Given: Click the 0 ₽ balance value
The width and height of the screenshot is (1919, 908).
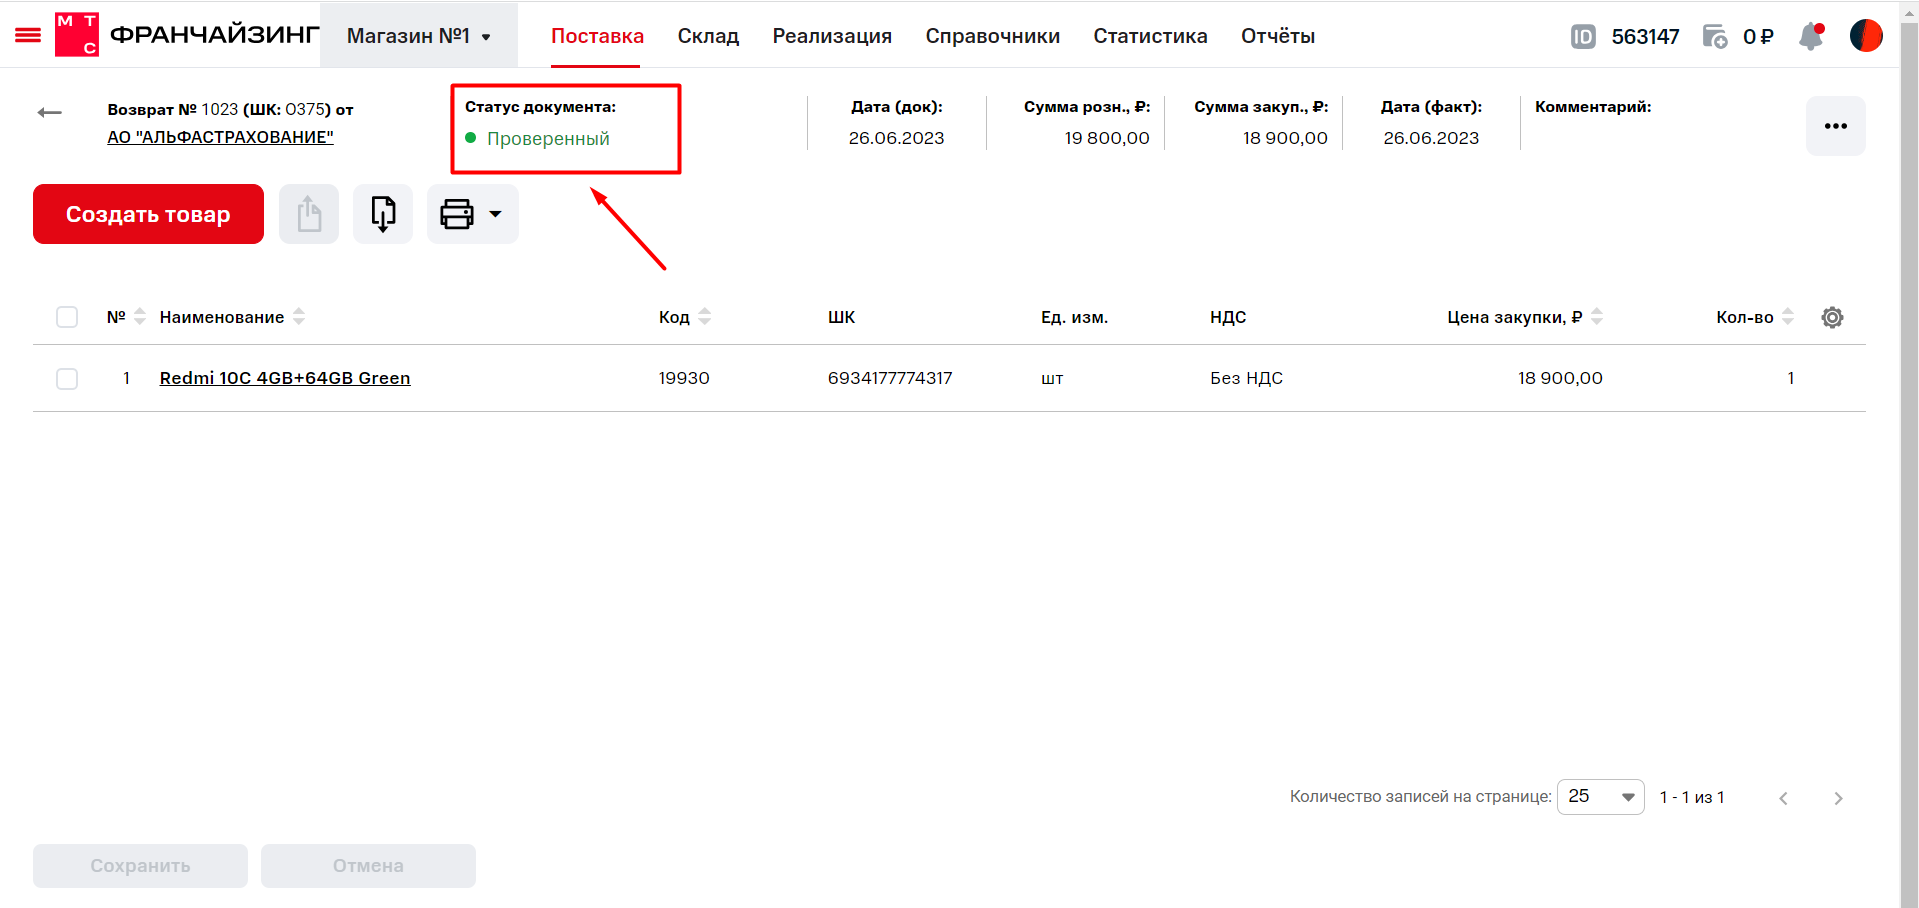Looking at the screenshot, I should pyautogui.click(x=1758, y=37).
